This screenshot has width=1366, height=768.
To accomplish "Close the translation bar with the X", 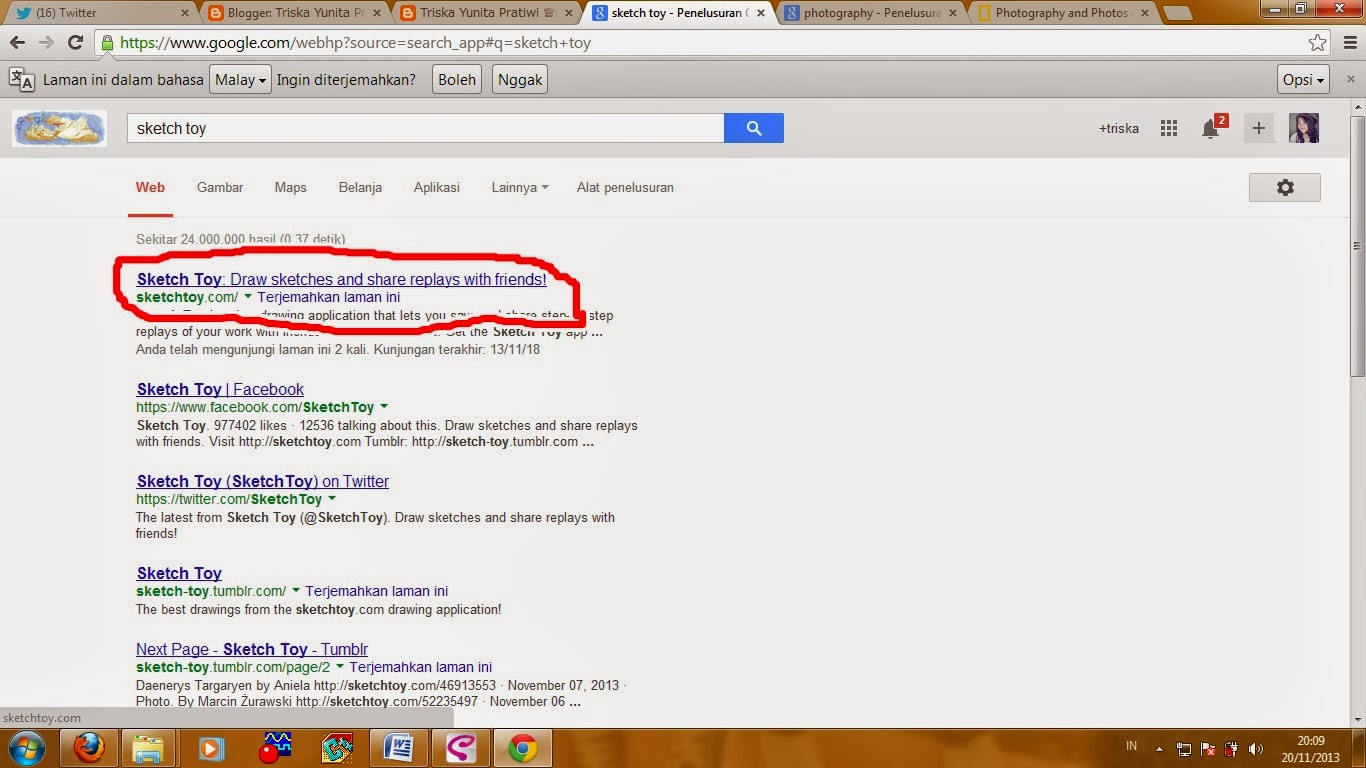I will pos(1349,79).
